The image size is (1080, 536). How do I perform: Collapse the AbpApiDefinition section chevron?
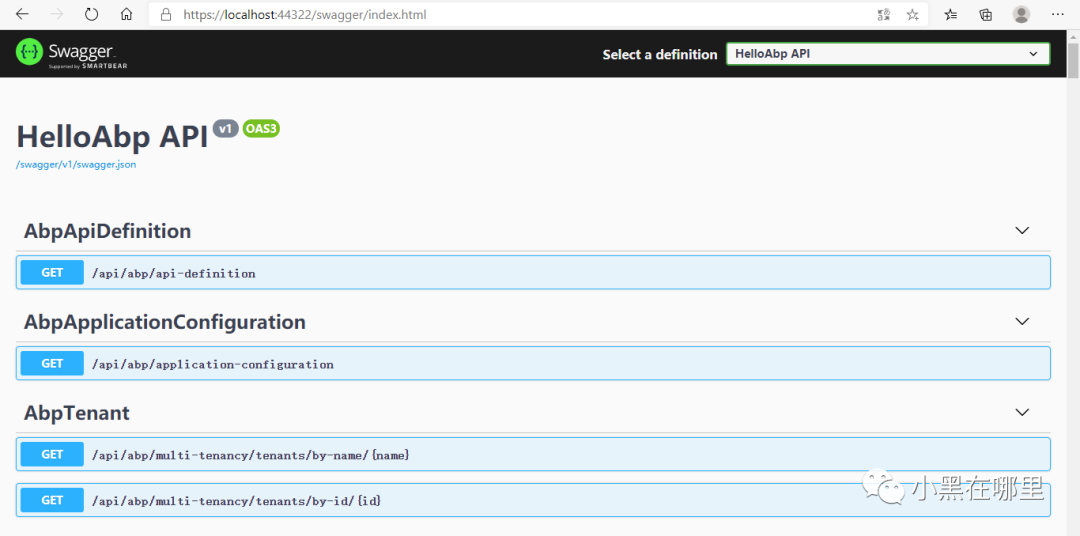pos(1022,230)
